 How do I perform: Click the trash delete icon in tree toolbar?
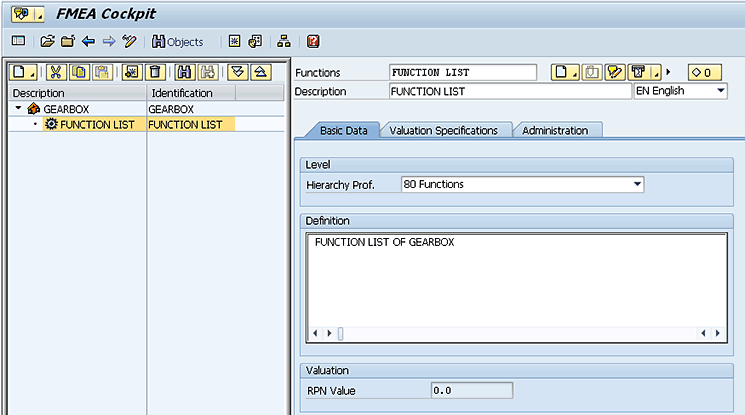pos(155,72)
